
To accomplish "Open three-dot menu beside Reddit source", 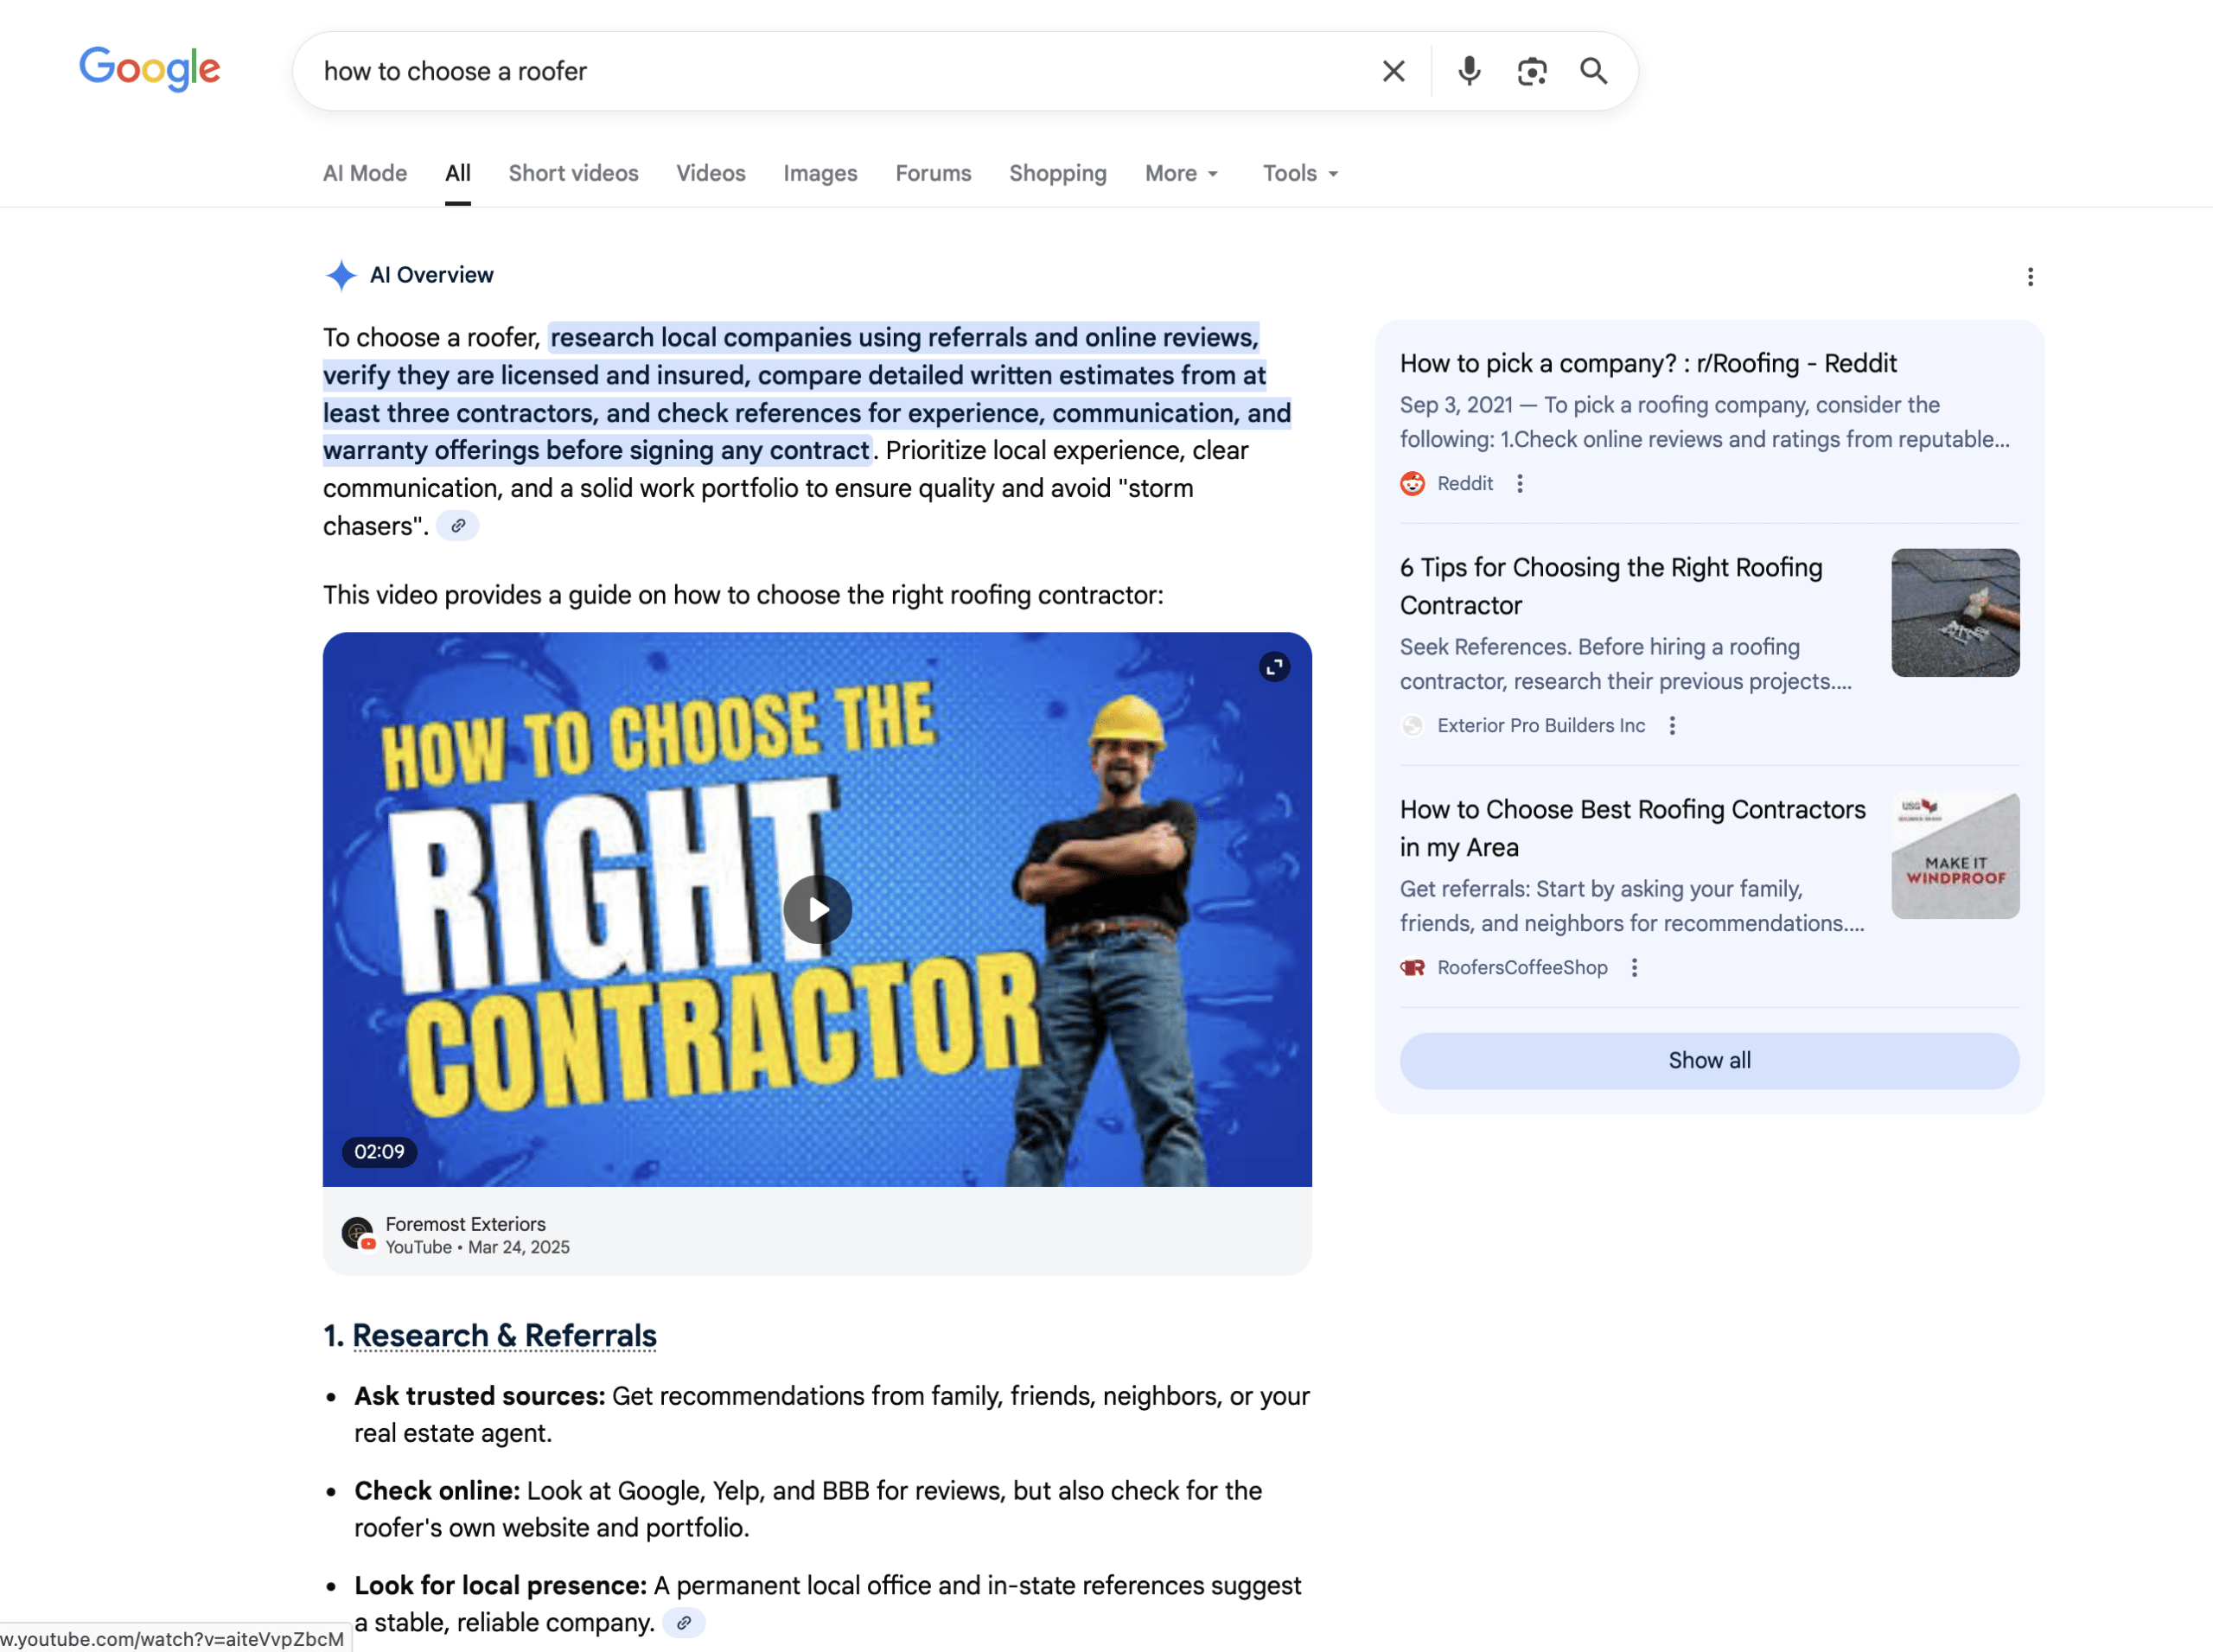I will tap(1519, 484).
